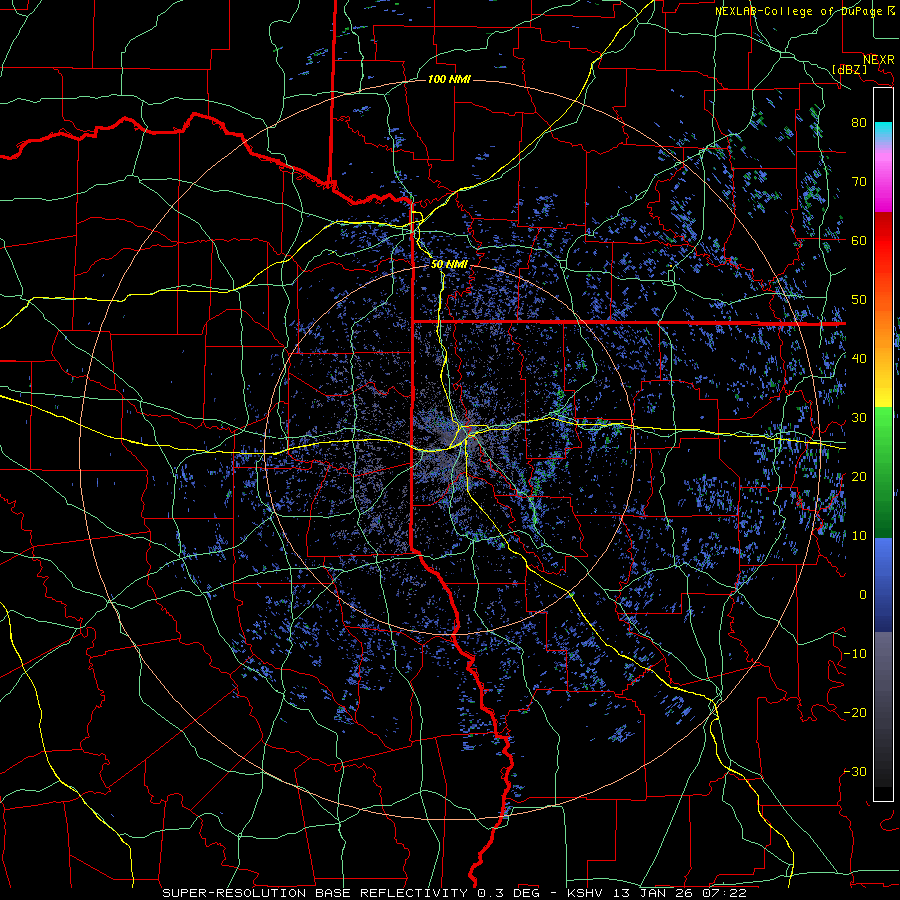Click the cyan band atop the color bar
Viewport: 900px width, 900px height.
click(883, 133)
